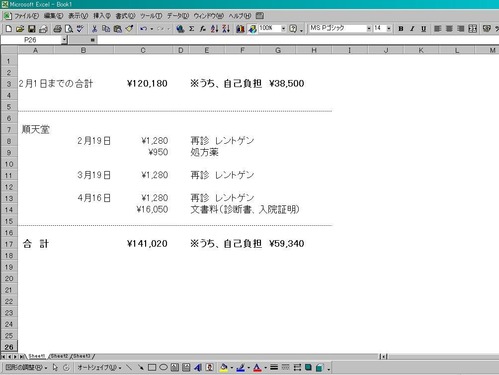Open the ファイル (File) menu
The width and height of the screenshot is (499, 375).
[26, 16]
